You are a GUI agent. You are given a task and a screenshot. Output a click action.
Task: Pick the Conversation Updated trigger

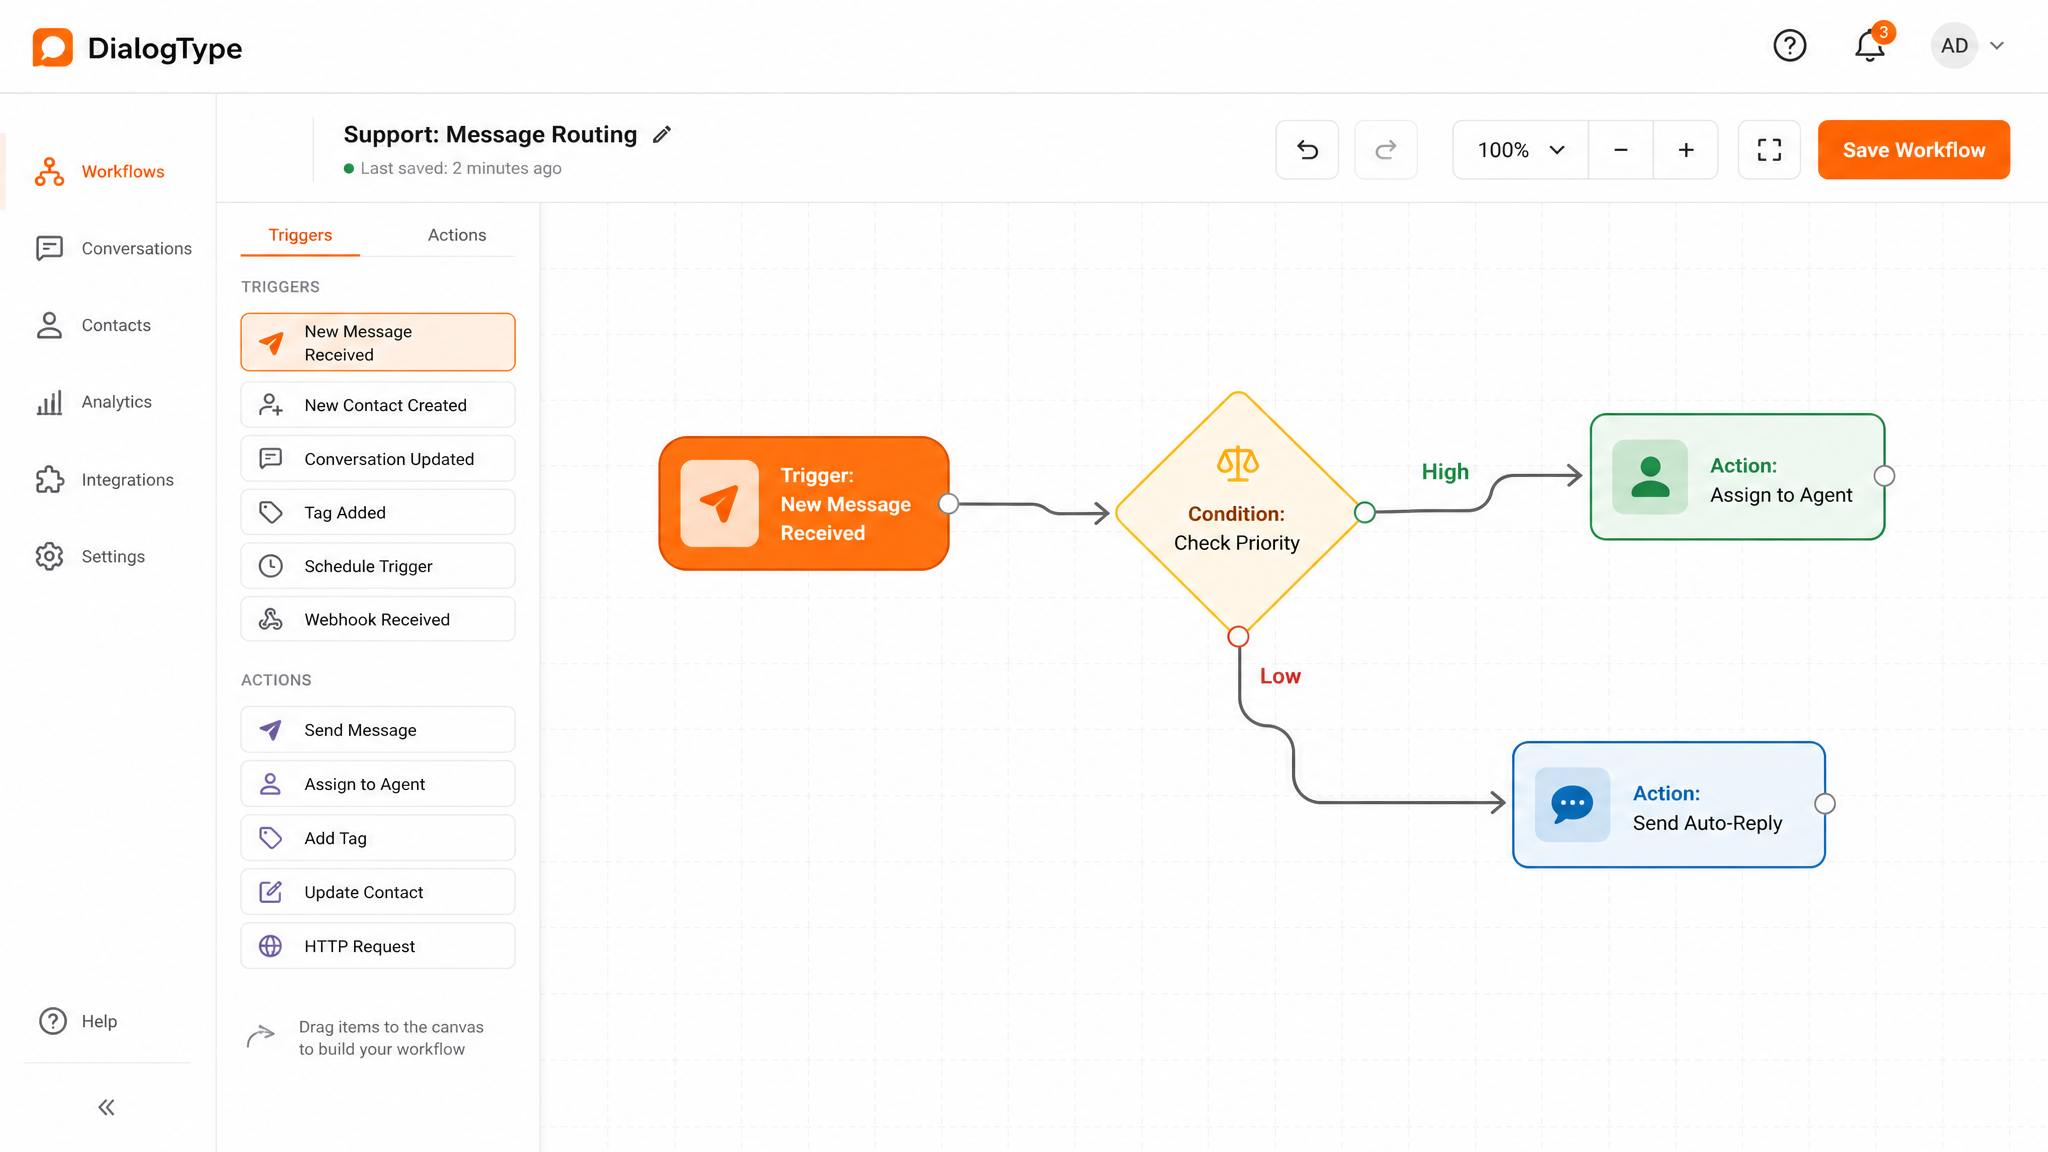click(378, 459)
